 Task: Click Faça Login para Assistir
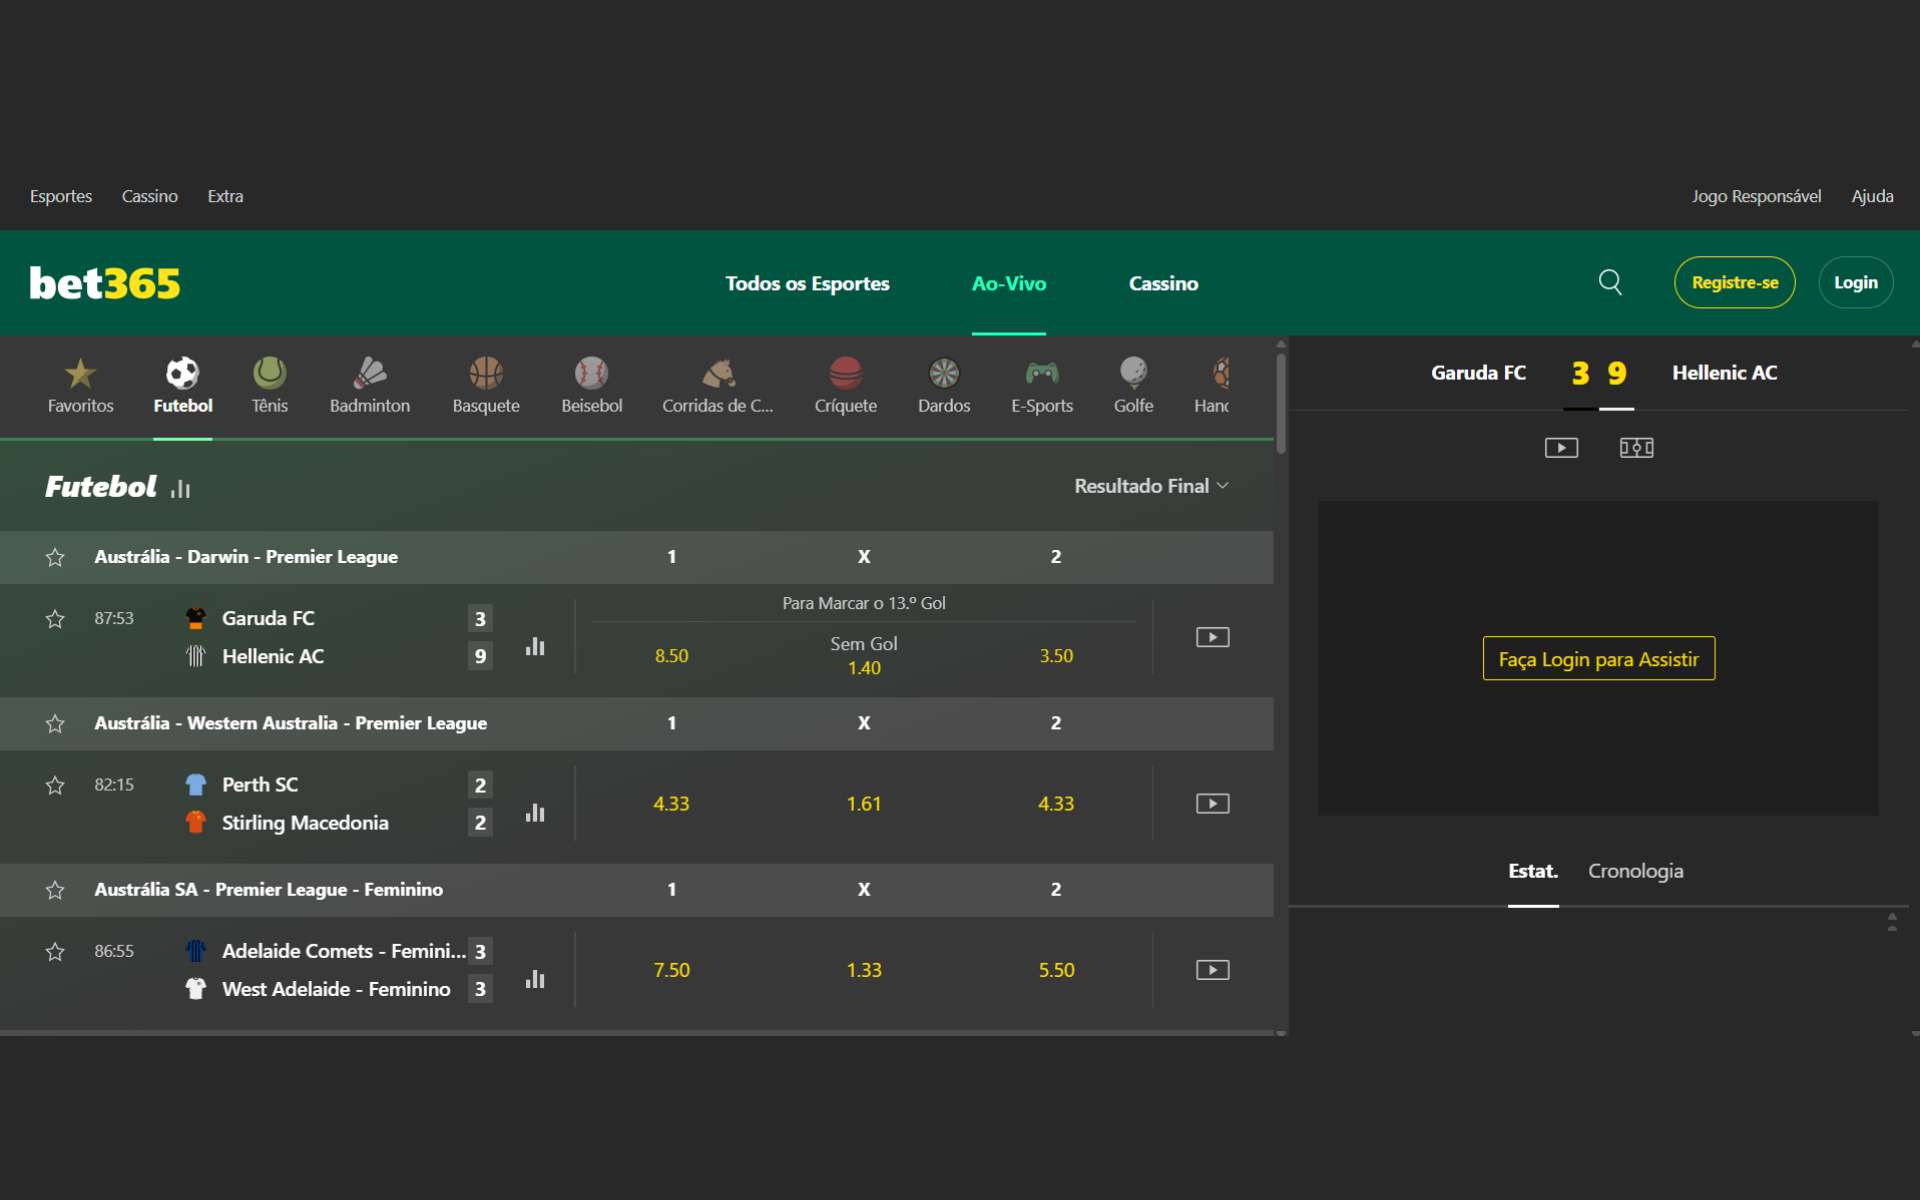pos(1598,659)
